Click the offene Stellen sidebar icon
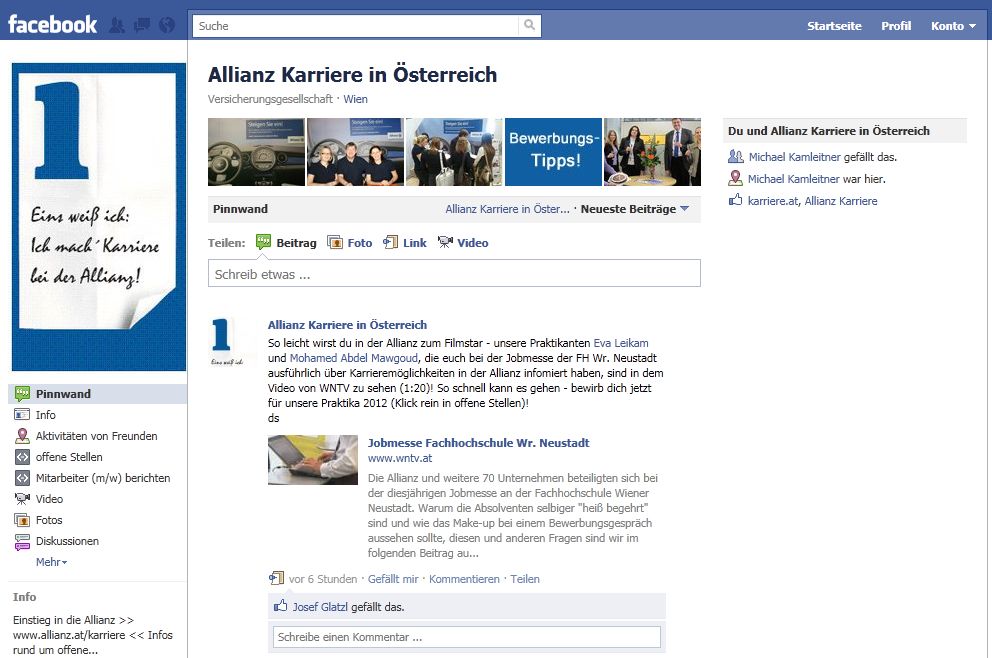 pos(22,457)
